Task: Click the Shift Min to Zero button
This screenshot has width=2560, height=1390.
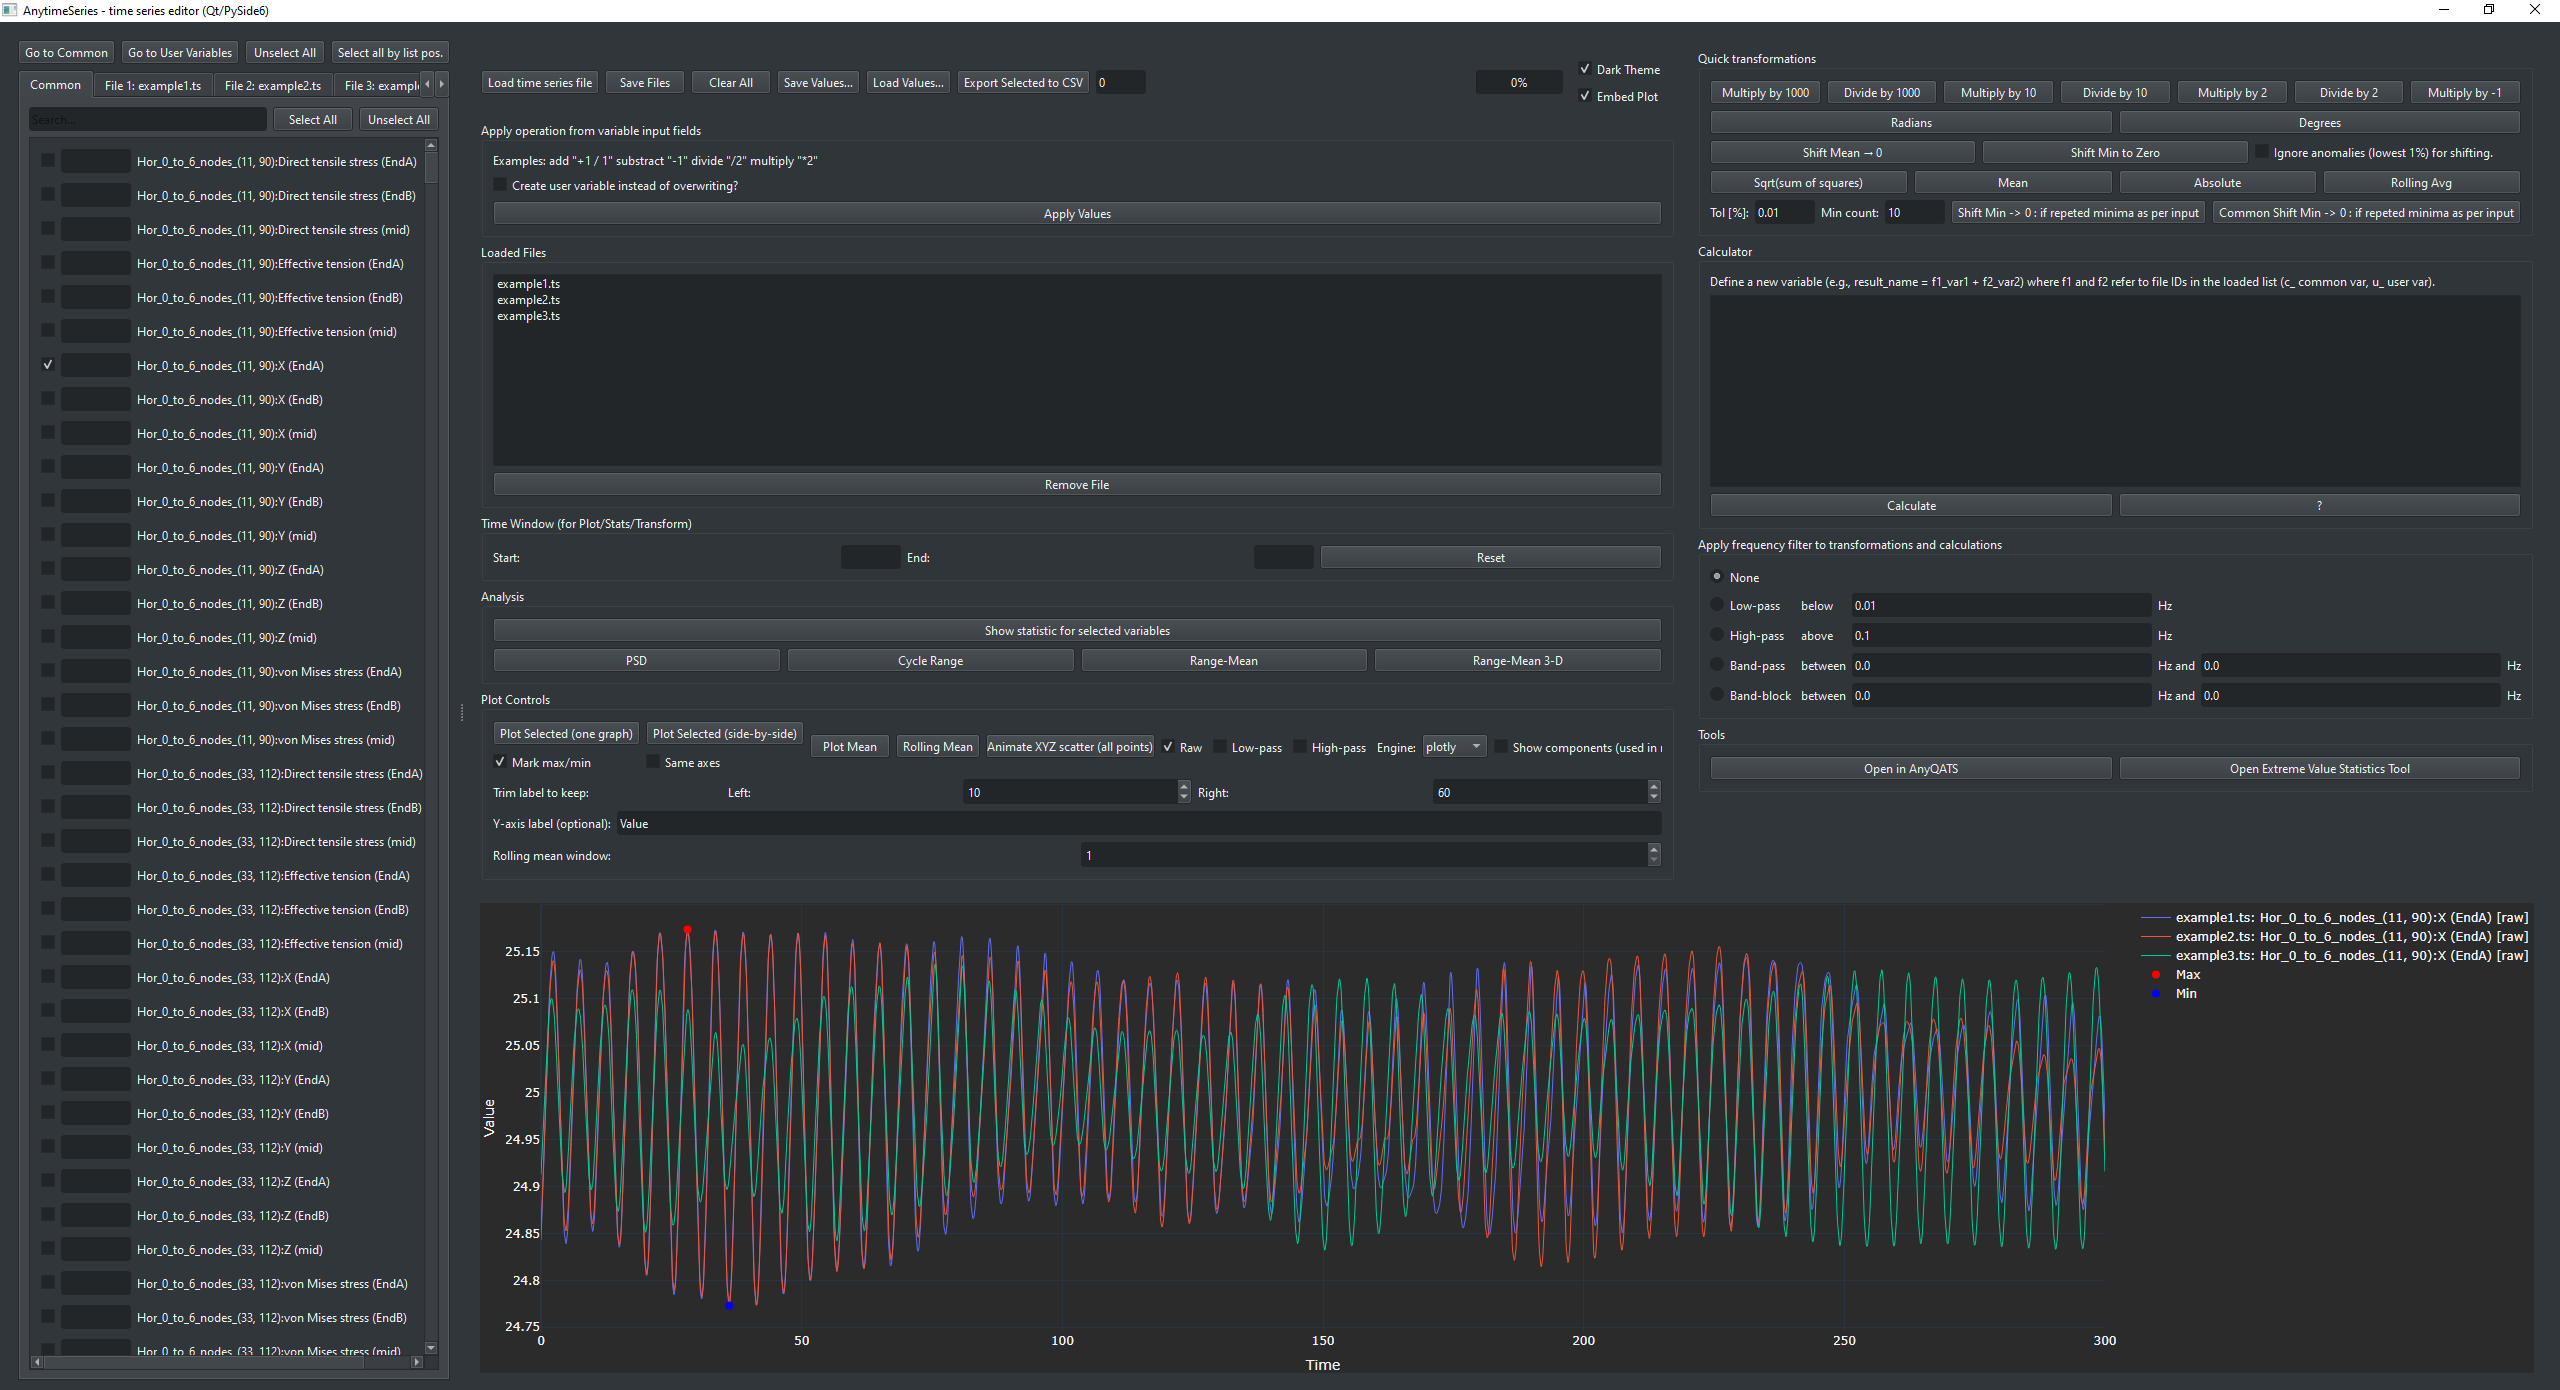Action: click(2115, 152)
